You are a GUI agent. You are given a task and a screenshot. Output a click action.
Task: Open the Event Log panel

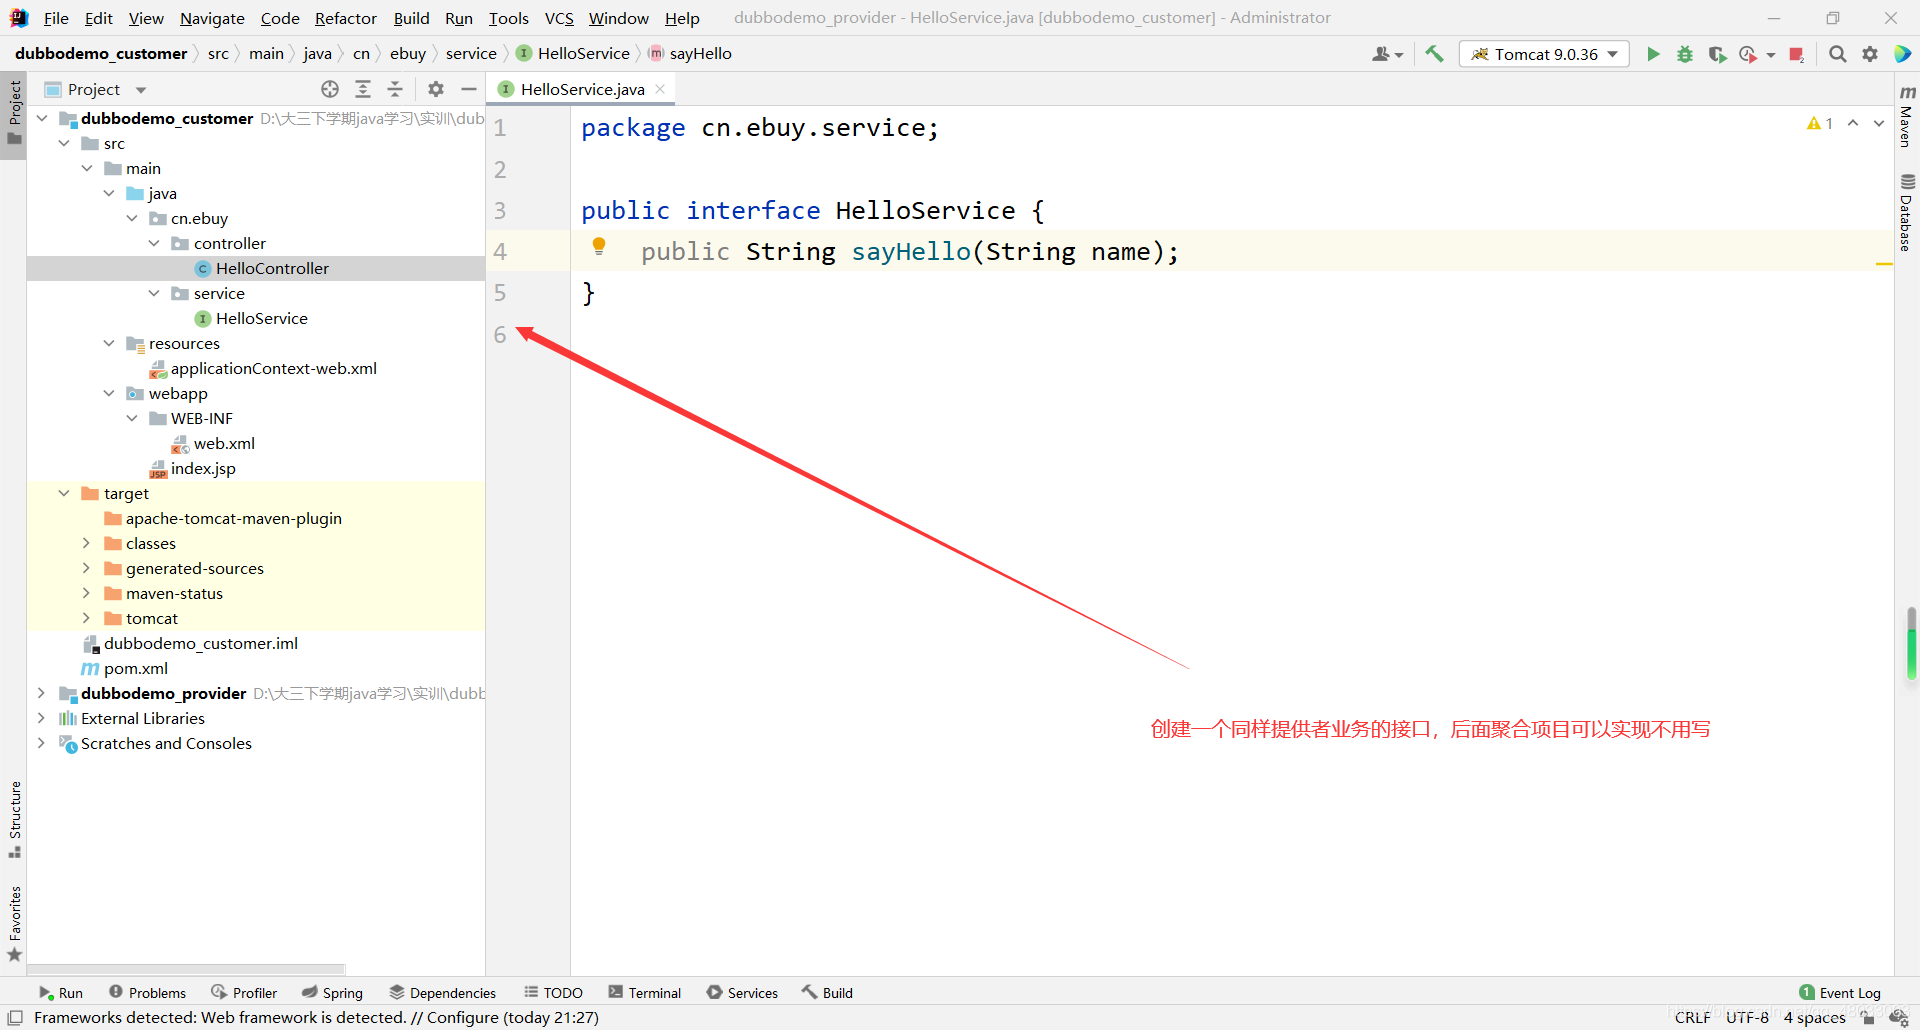click(x=1840, y=992)
